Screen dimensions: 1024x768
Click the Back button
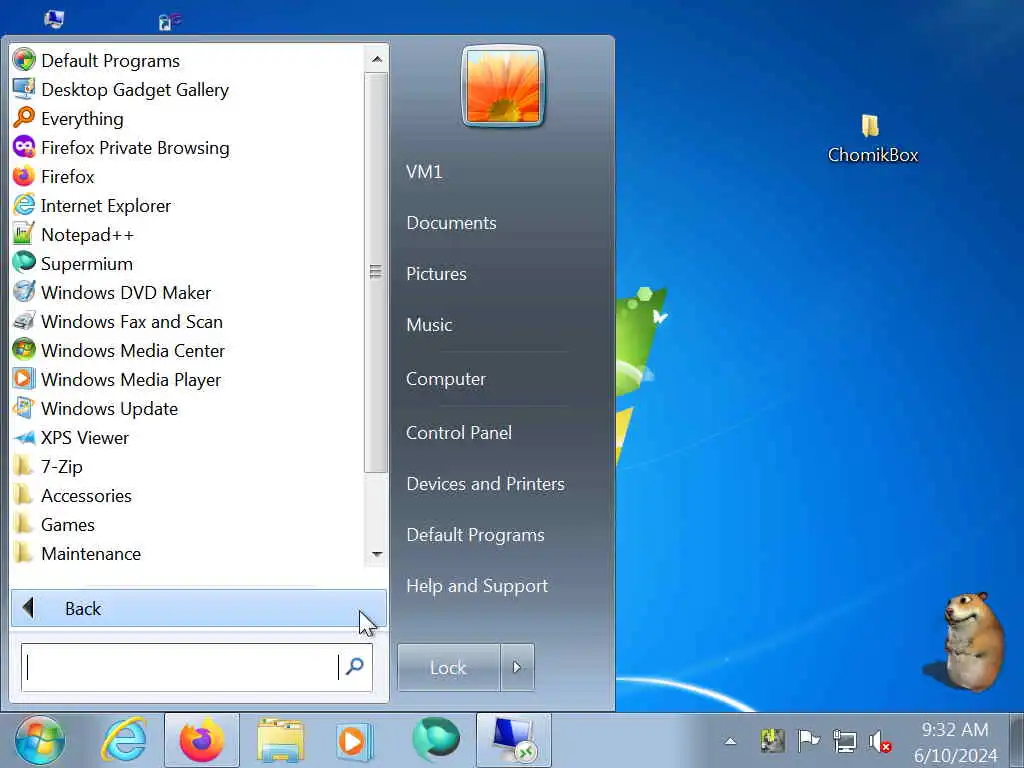click(x=199, y=608)
